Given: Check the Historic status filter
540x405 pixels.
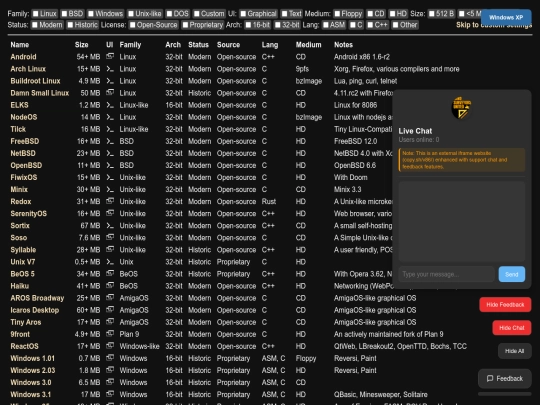Looking at the screenshot, I should tap(70, 25).
